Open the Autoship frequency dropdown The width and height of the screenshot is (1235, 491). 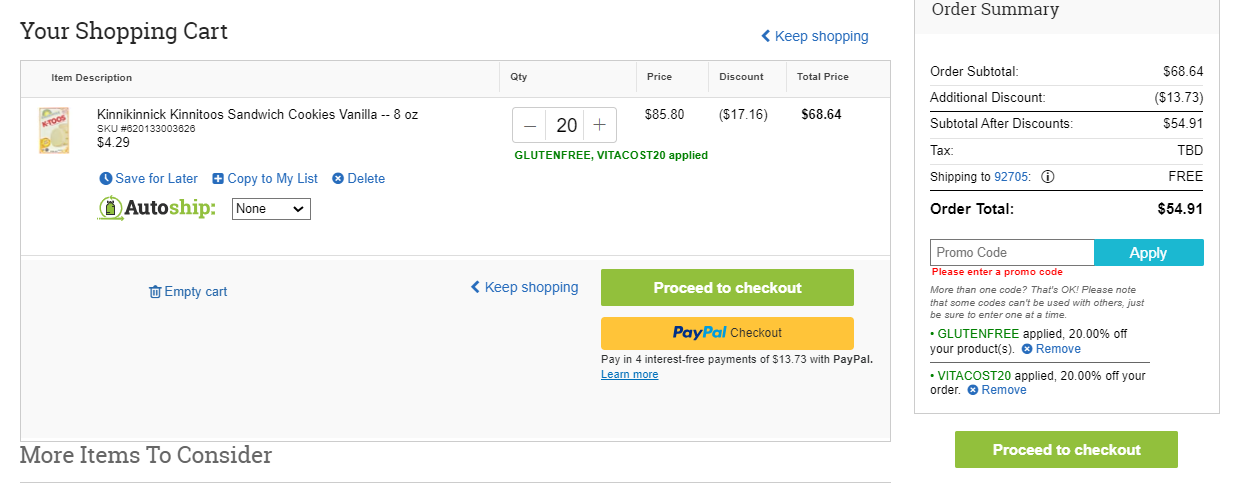point(271,209)
